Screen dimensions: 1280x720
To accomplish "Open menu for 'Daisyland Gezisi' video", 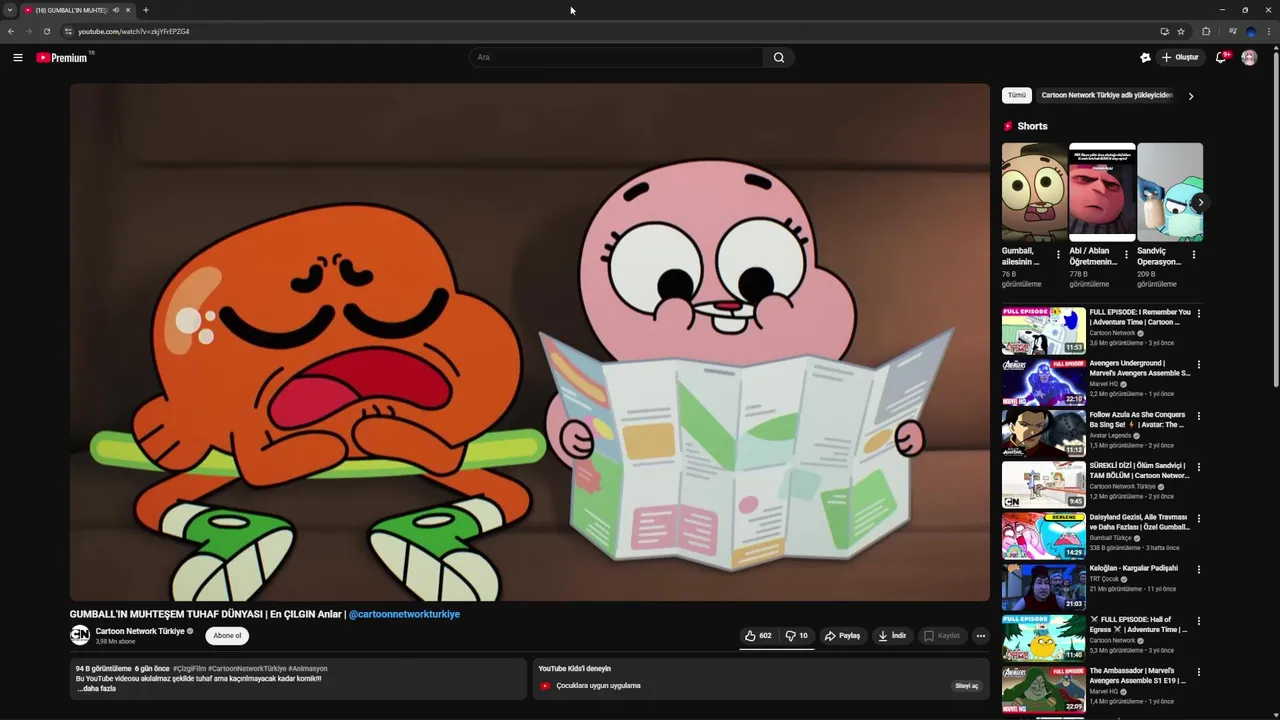I will coord(1198,519).
